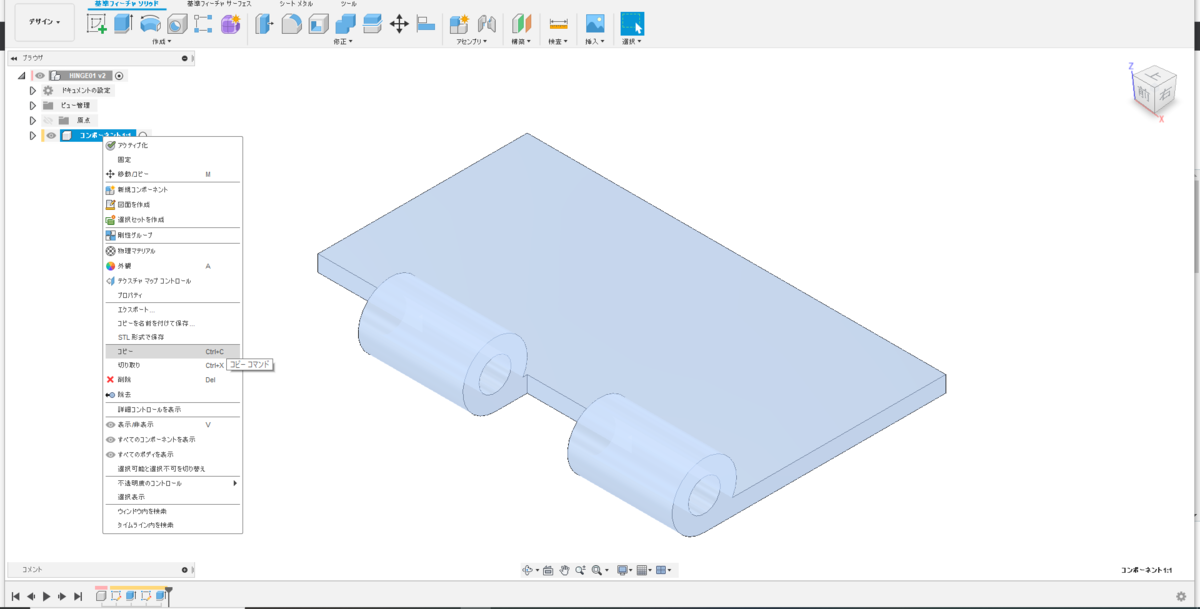Collapse the HINGE01 v2 tree node
The width and height of the screenshot is (1200, 609).
coord(22,75)
